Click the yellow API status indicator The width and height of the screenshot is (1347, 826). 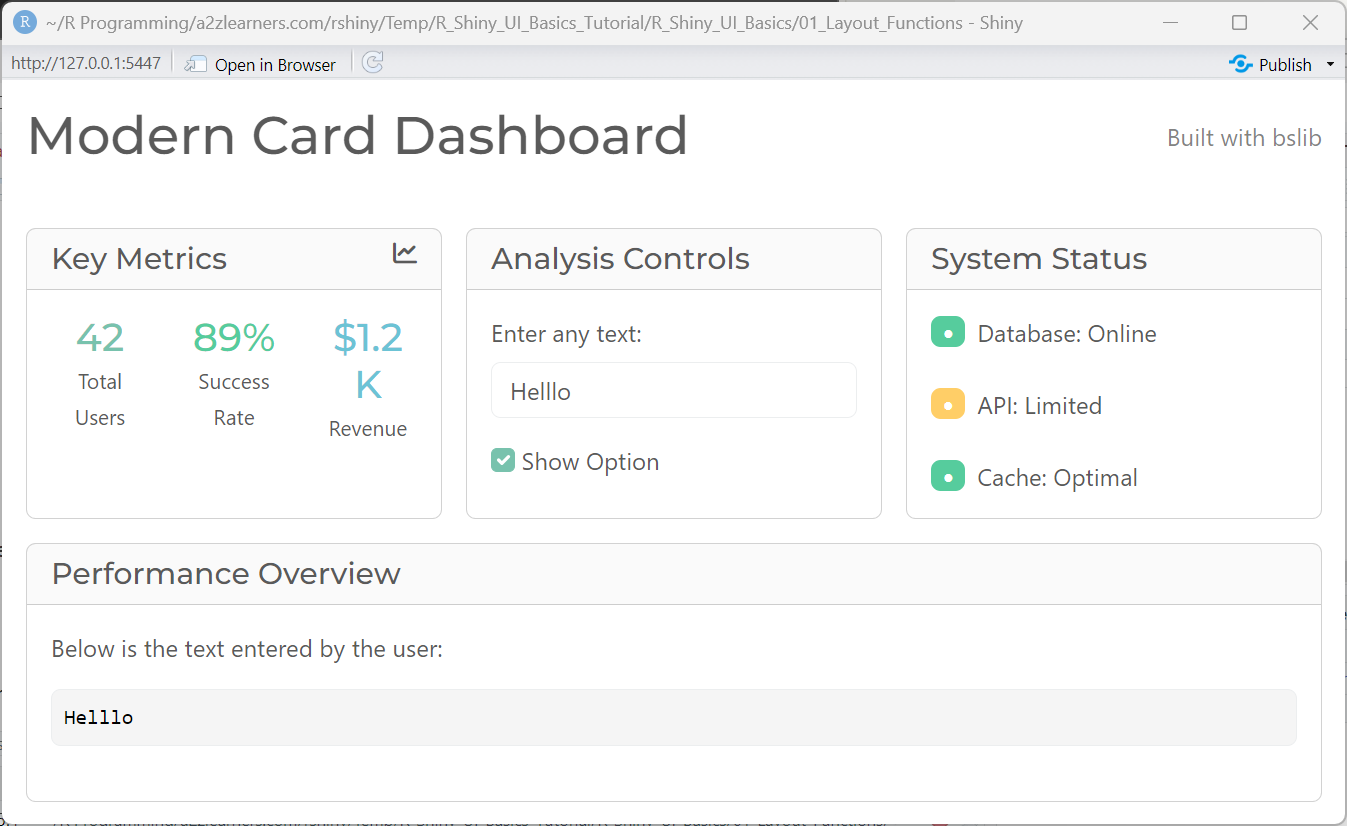click(x=947, y=404)
